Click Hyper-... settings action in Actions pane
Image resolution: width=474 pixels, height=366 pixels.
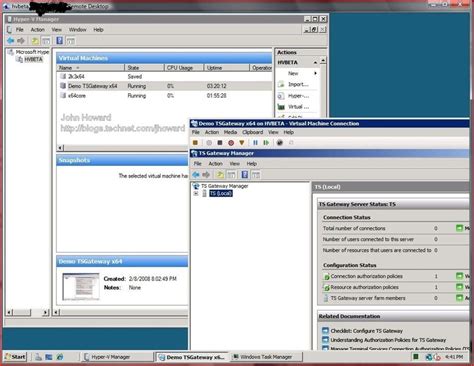[298, 96]
